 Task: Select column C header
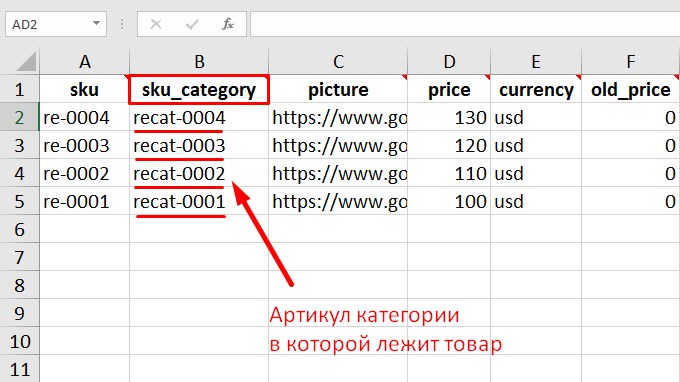[338, 61]
